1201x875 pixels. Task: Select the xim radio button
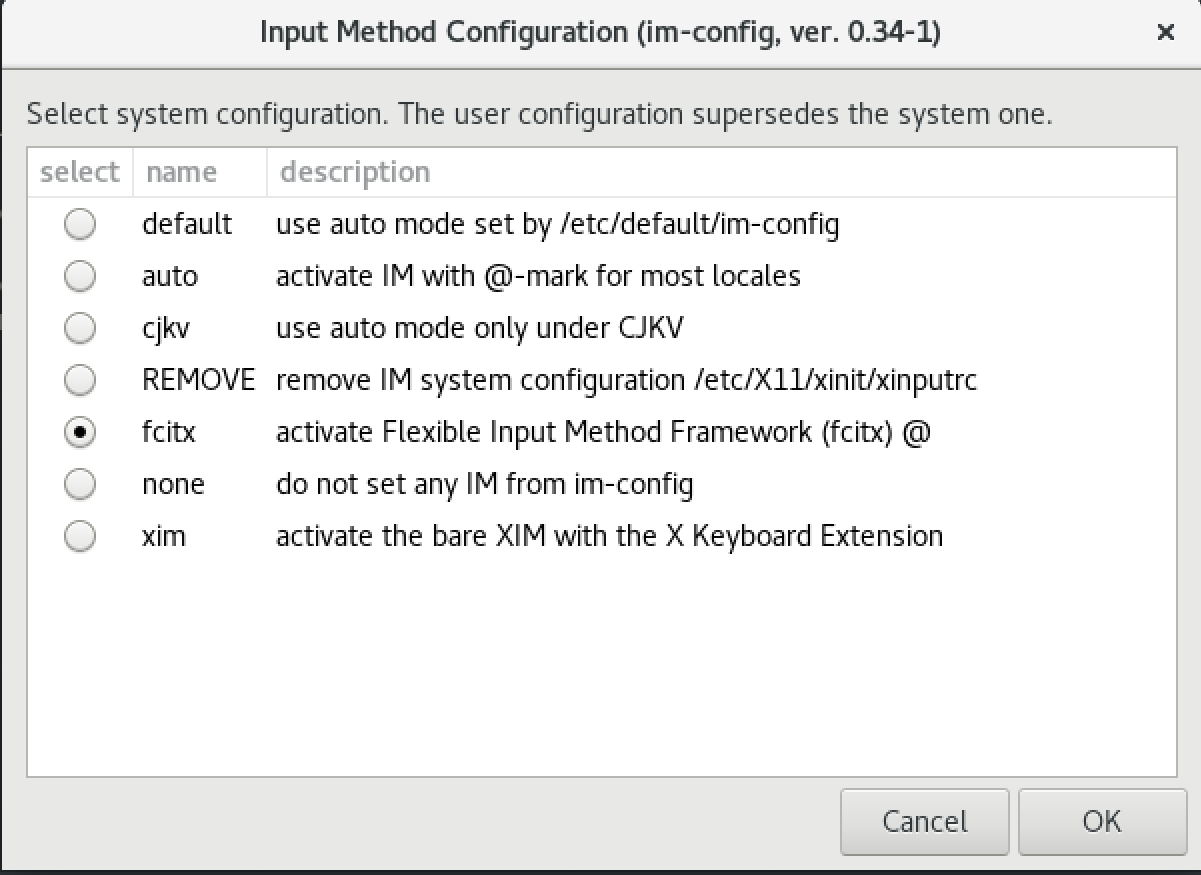[x=80, y=536]
